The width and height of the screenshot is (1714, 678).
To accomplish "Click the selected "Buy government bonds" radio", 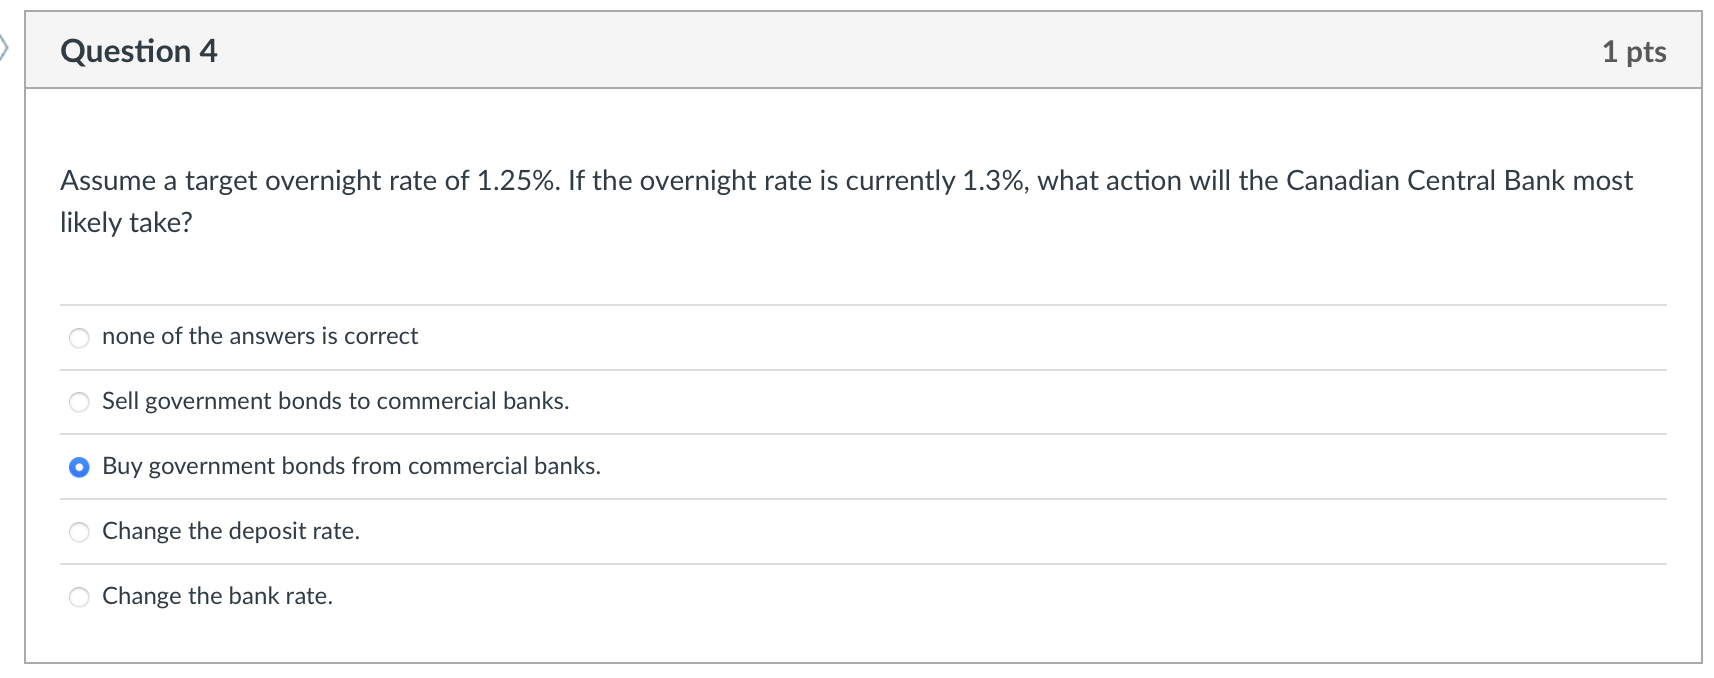I will click(79, 467).
